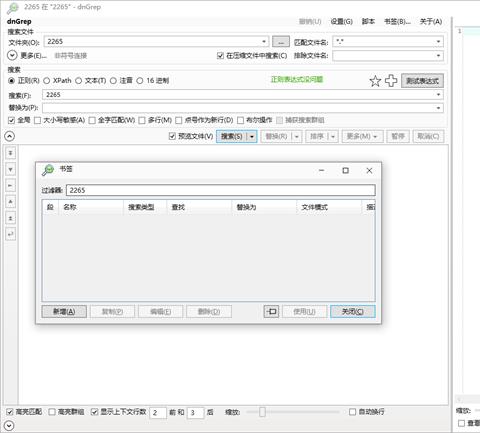Click the 替换为(P) replace text field
480x433 pixels.
click(x=243, y=108)
